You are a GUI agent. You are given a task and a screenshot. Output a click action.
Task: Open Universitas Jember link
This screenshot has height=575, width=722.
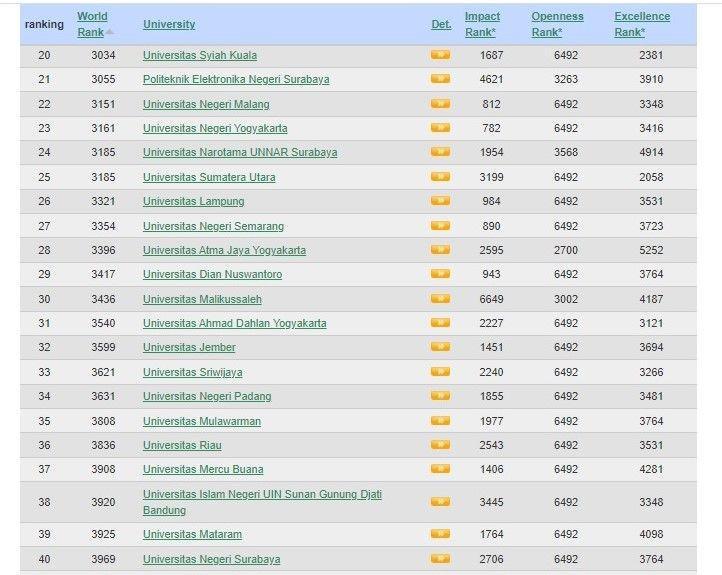189,347
